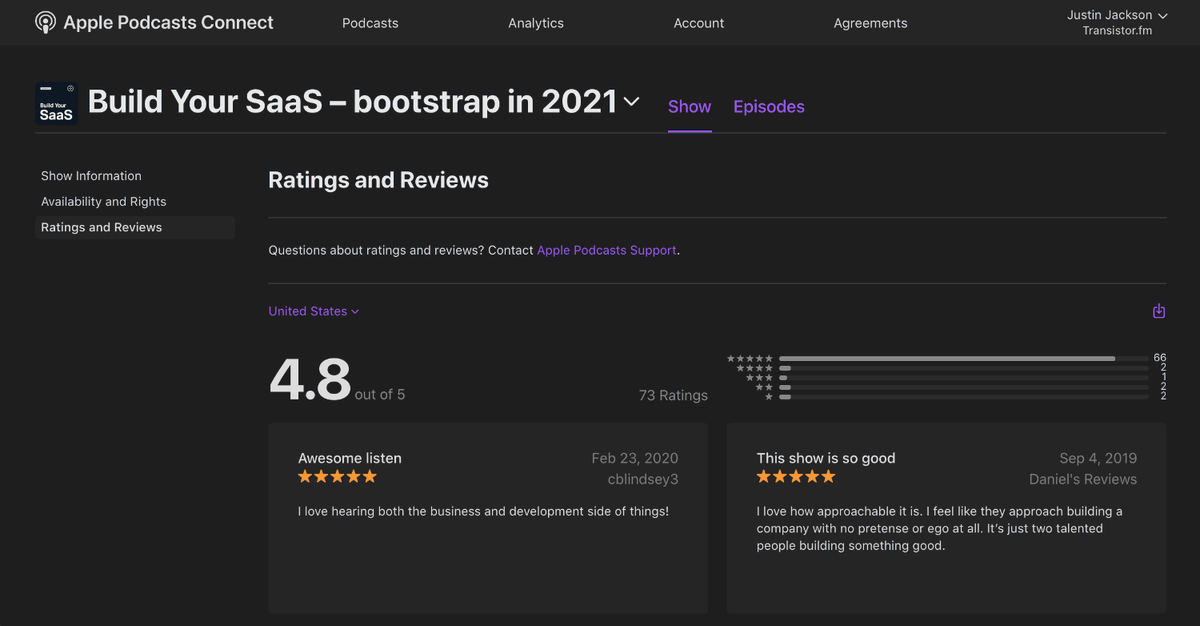1200x626 pixels.
Task: Click the five-star rating progress bar
Action: point(963,358)
